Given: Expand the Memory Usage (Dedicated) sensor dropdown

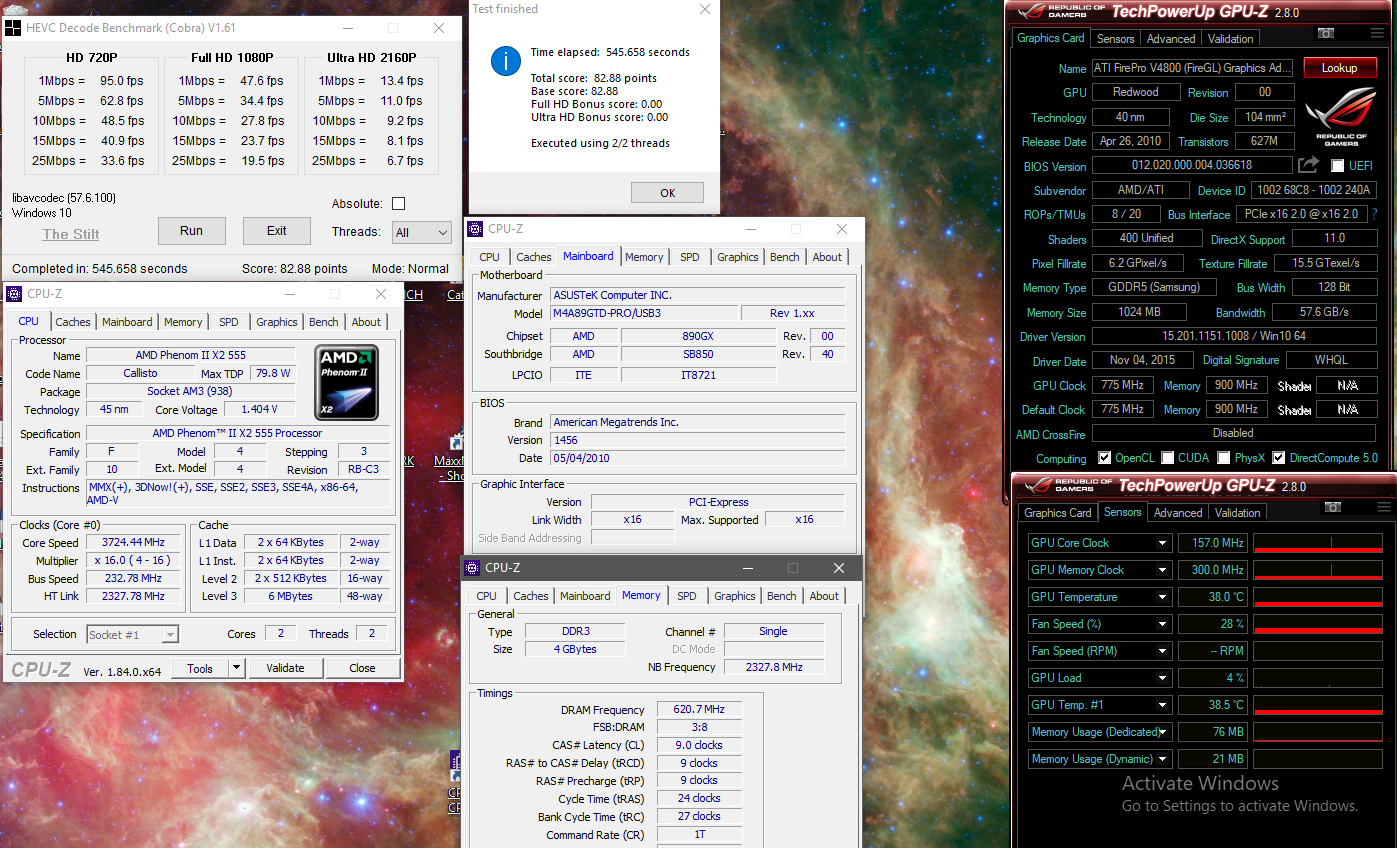Looking at the screenshot, I should 1162,732.
